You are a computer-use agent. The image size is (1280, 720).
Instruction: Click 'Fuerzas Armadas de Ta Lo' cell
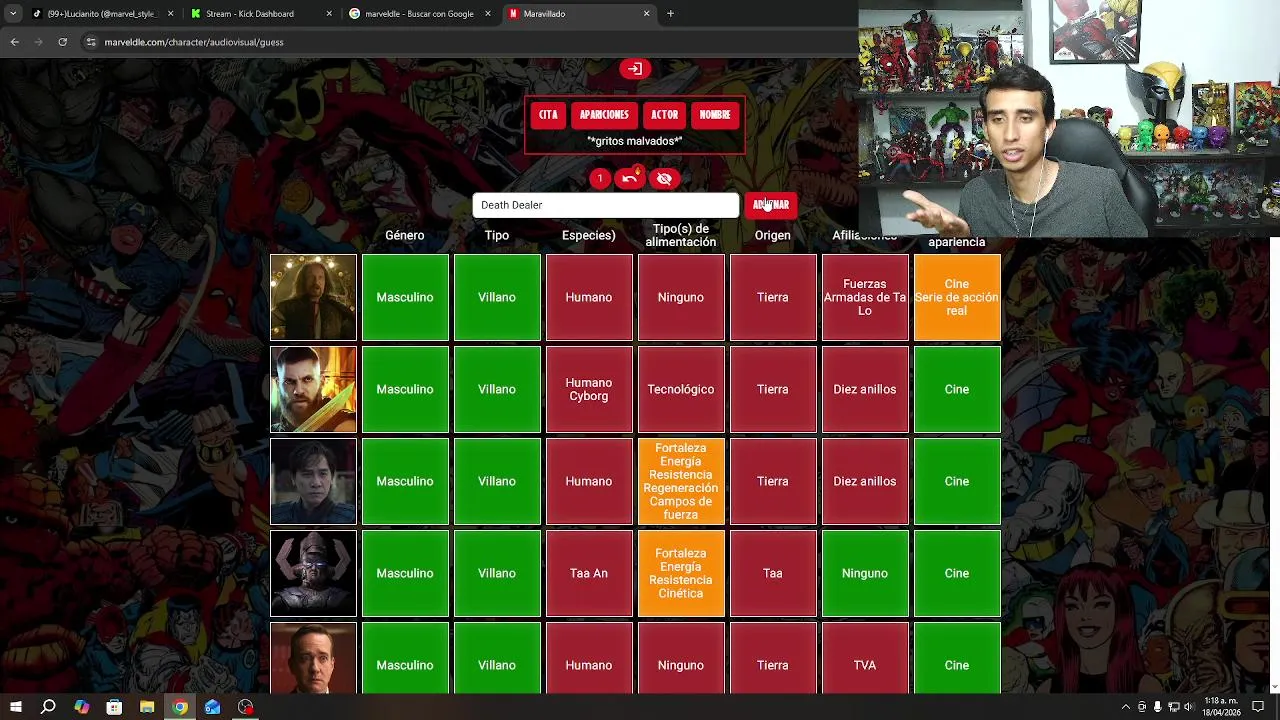[x=865, y=297]
